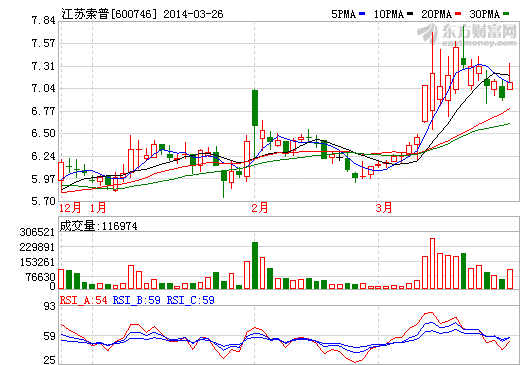Click the 12月 month label on the time axis
520x365 pixels.
70,208
